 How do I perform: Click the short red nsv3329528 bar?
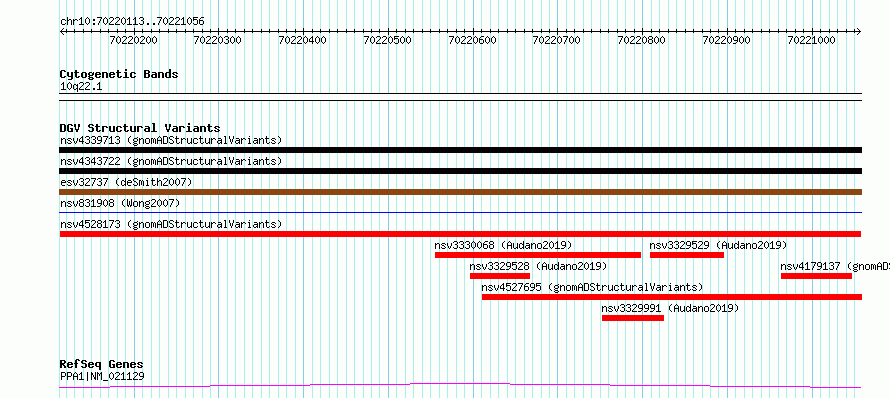[x=500, y=276]
